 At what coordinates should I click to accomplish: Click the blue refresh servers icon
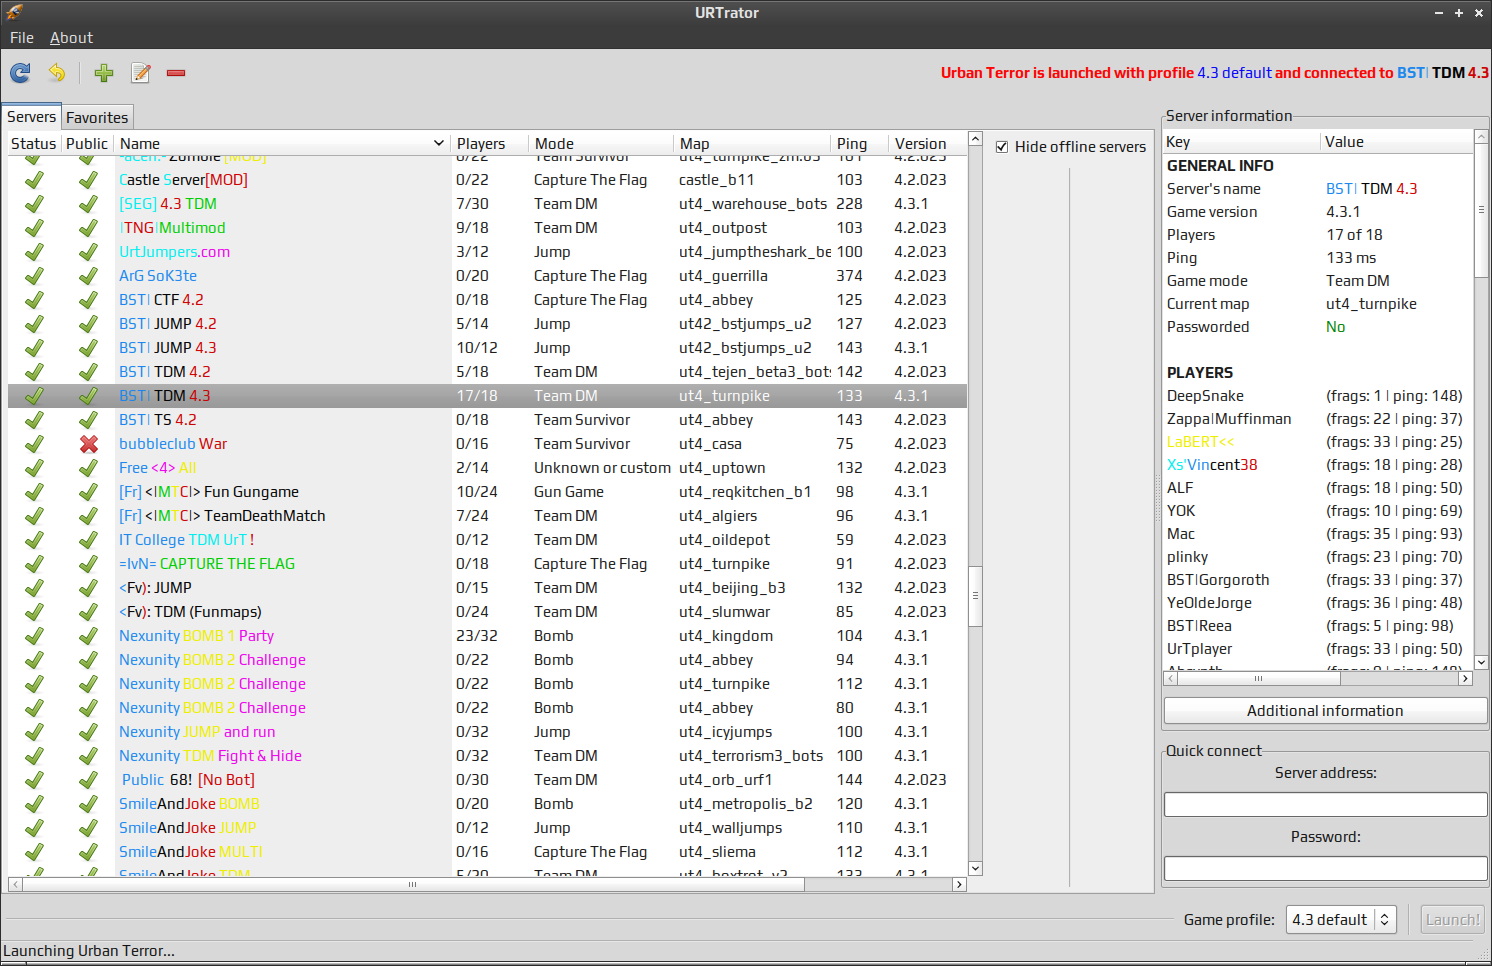click(21, 73)
